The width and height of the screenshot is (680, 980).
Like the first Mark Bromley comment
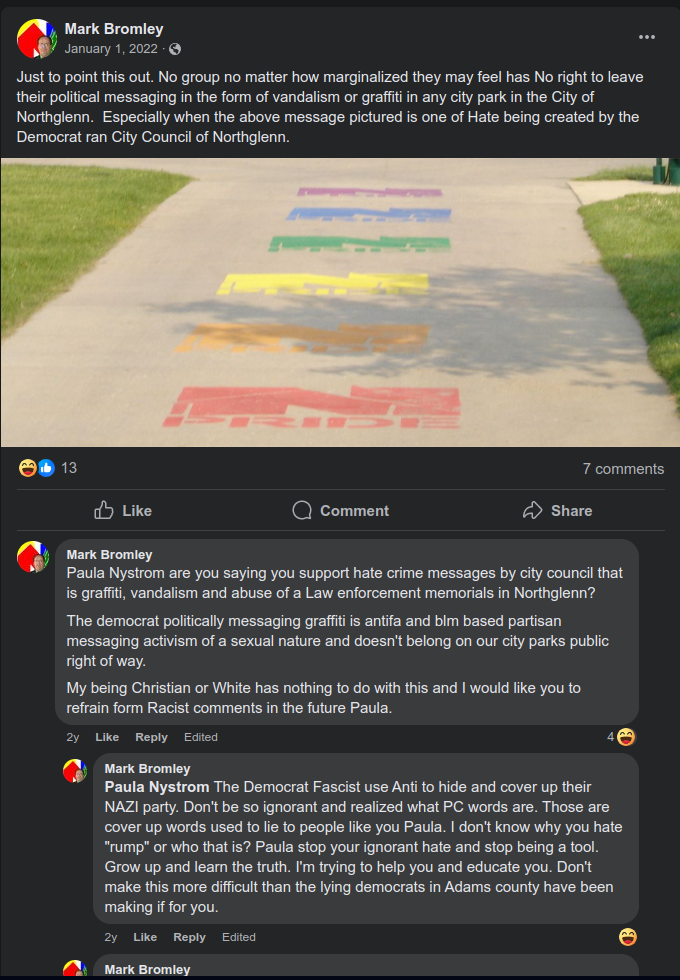[107, 737]
